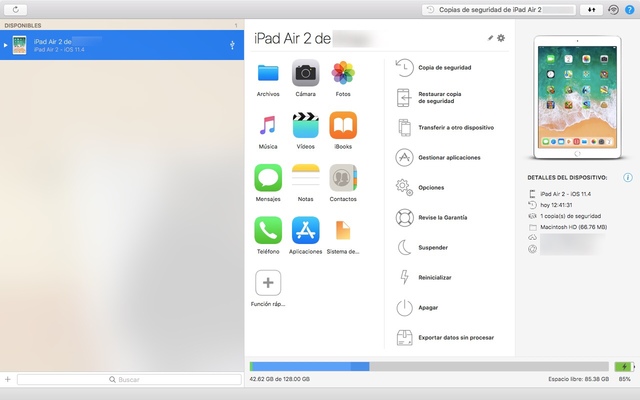The image size is (640, 400).
Task: Click the Buscar search field
Action: coord(129,380)
